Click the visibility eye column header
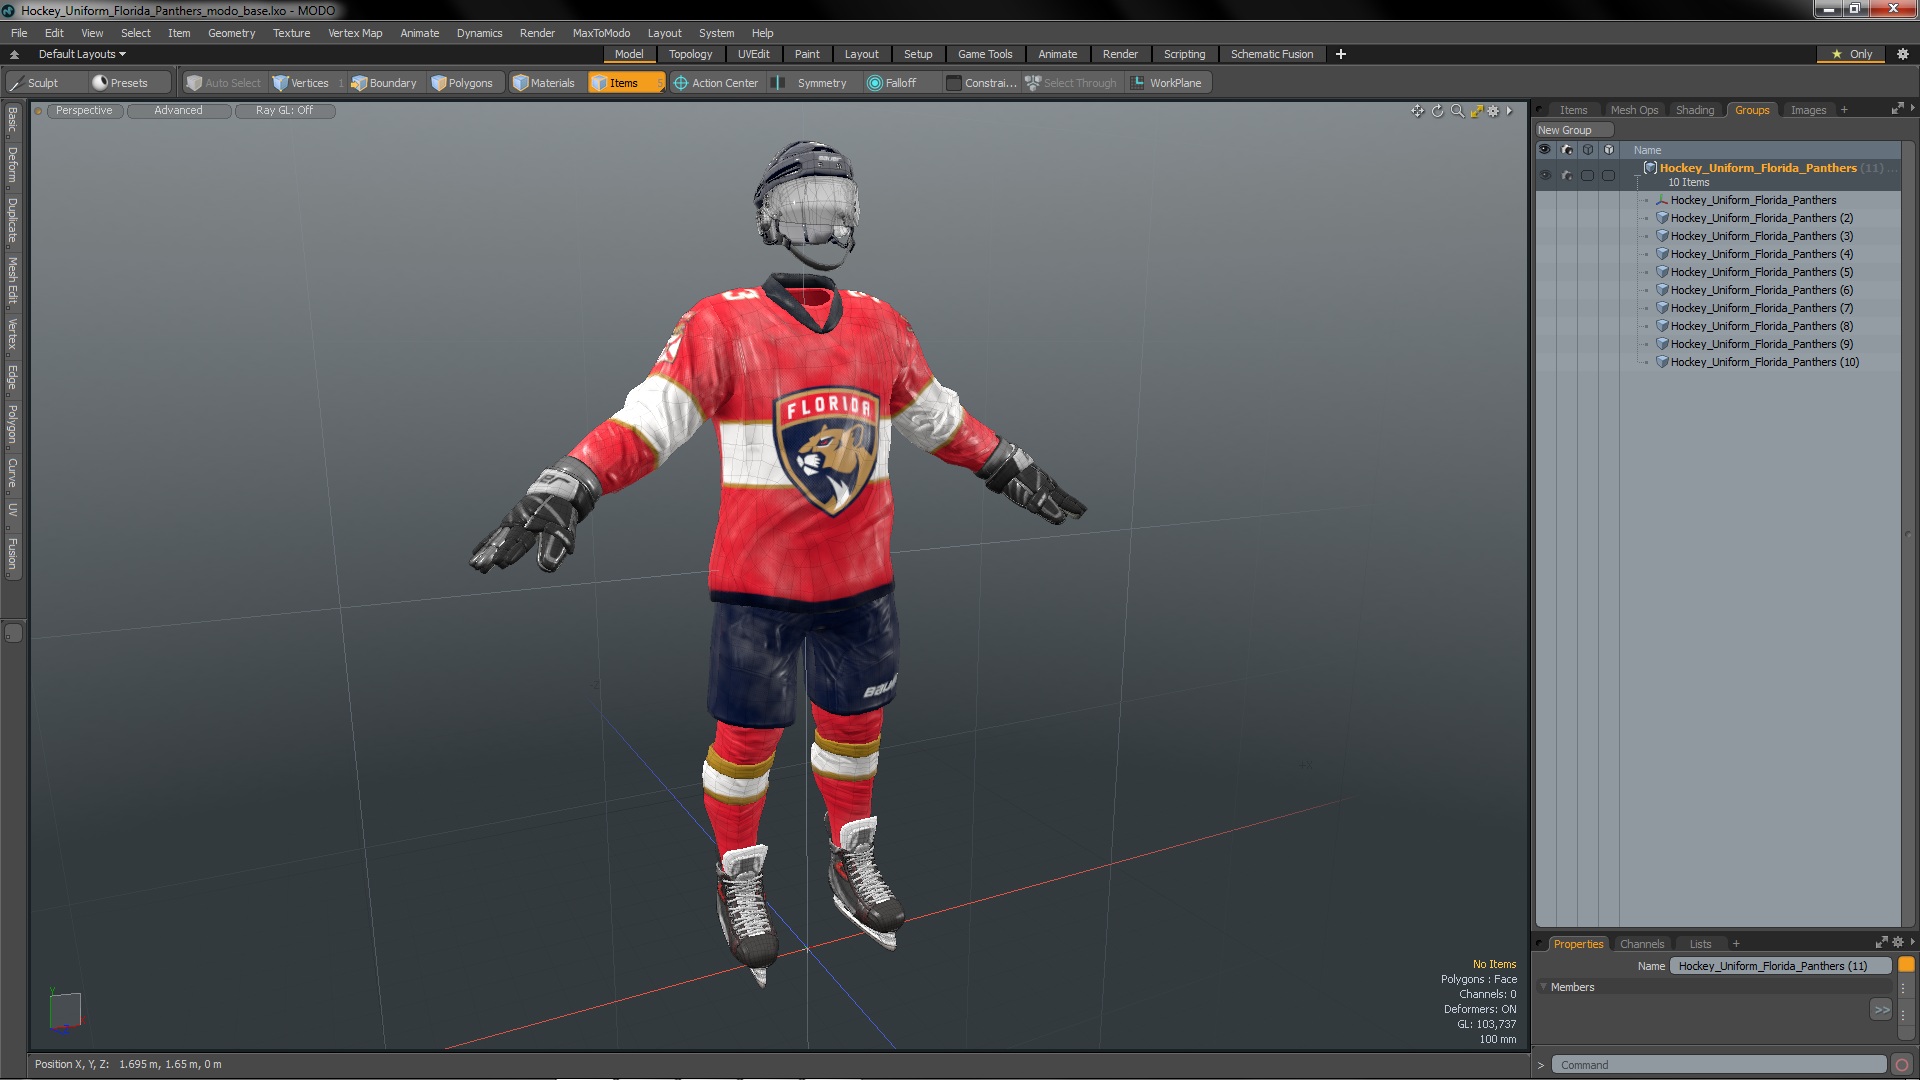Image resolution: width=1920 pixels, height=1080 pixels. point(1545,150)
